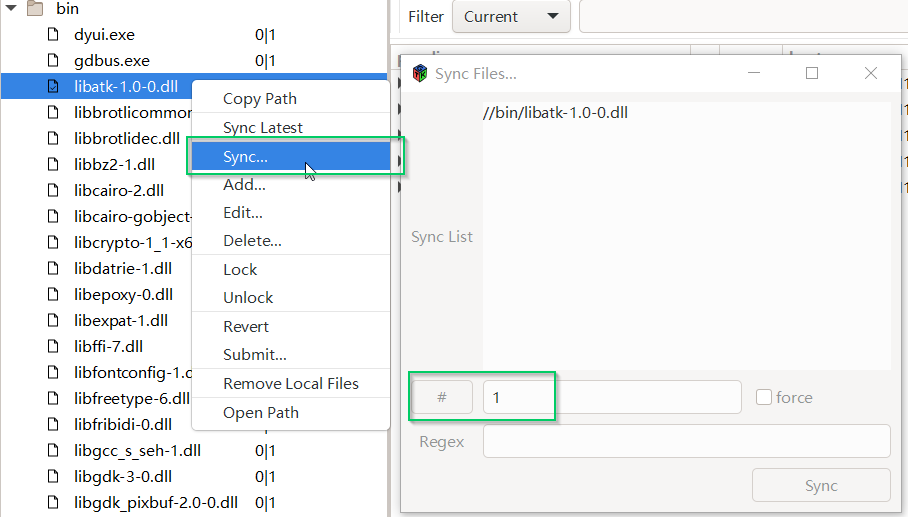This screenshot has height=517, width=908.
Task: Choose Remove Local Files menu entry
Action: coord(291,383)
